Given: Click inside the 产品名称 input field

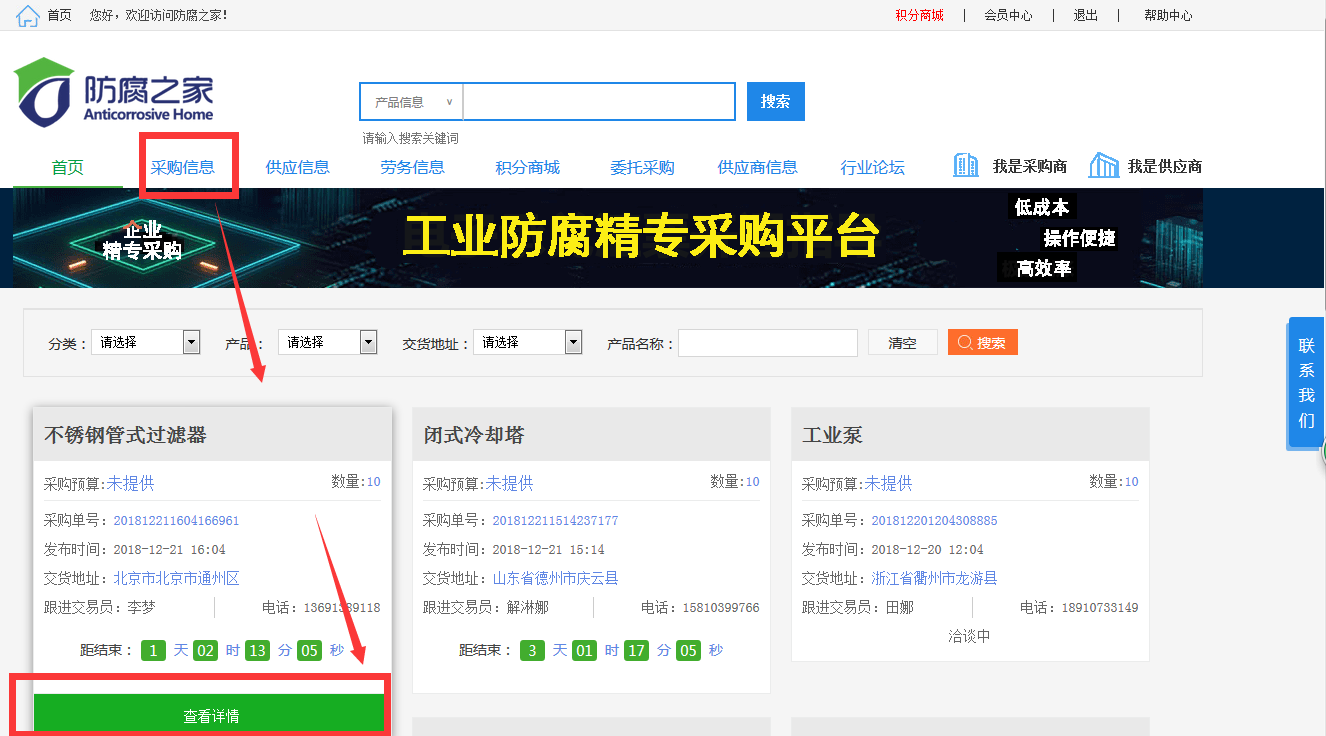Looking at the screenshot, I should coord(767,342).
